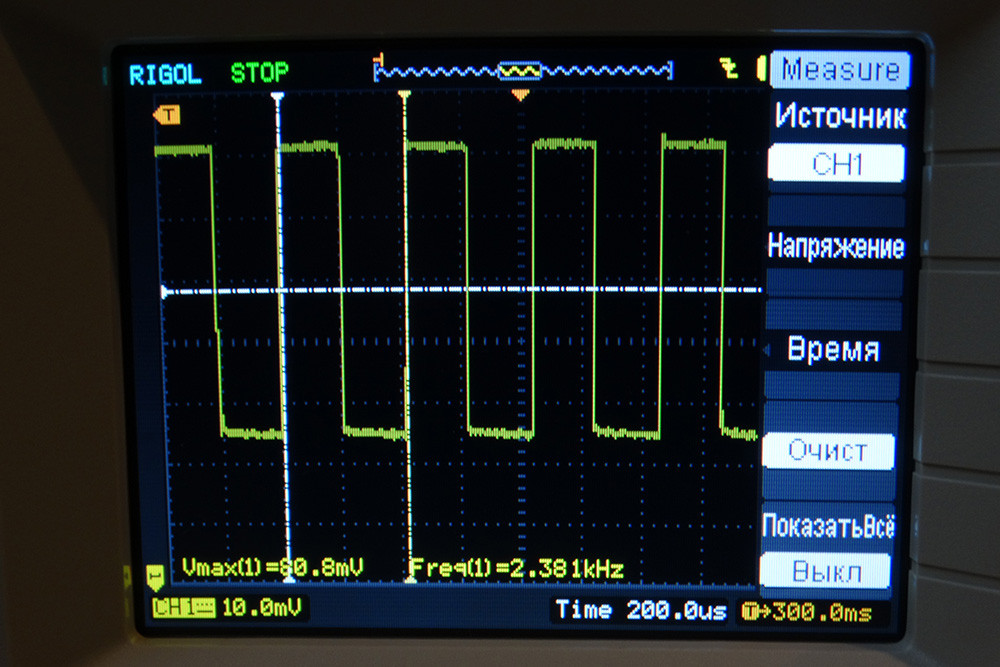Viewport: 1000px width, 667px height.
Task: Select the Measure menu title
Action: [840, 70]
